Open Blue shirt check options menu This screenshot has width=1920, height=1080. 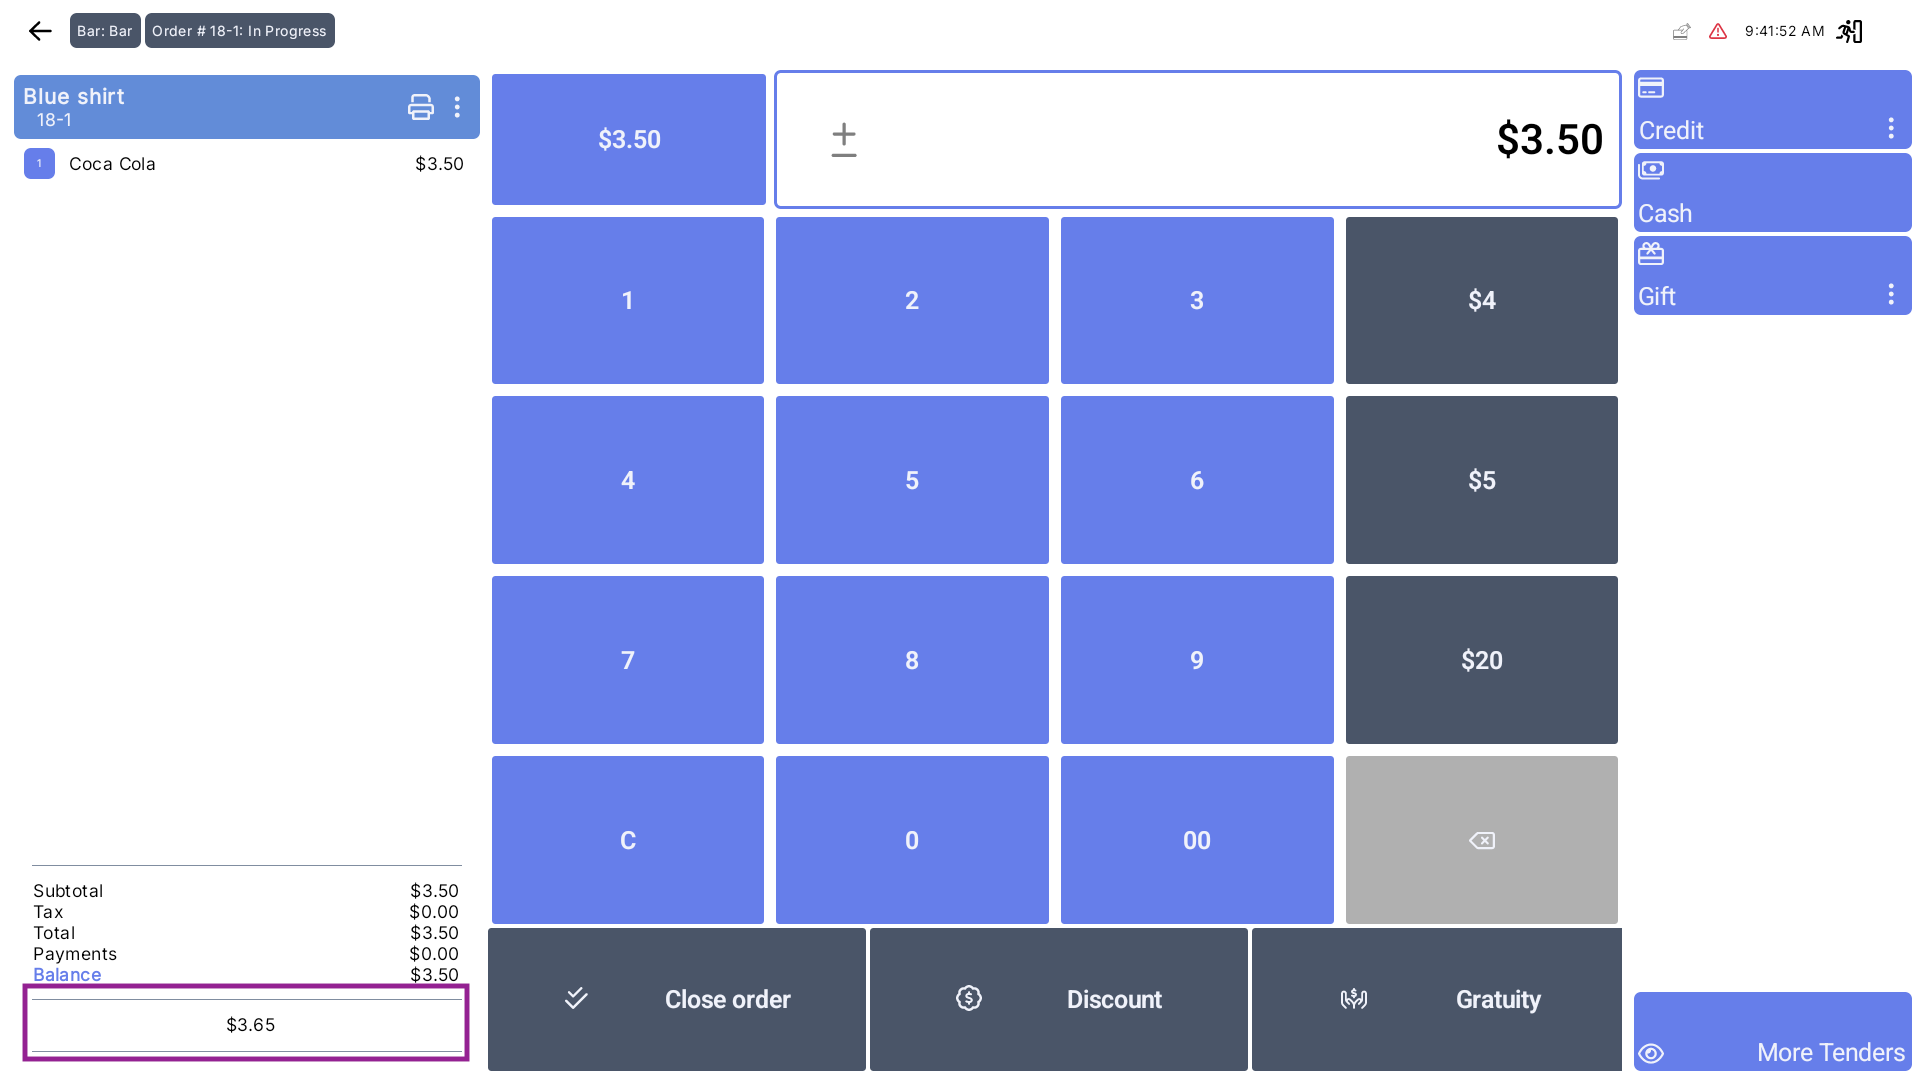click(x=457, y=107)
